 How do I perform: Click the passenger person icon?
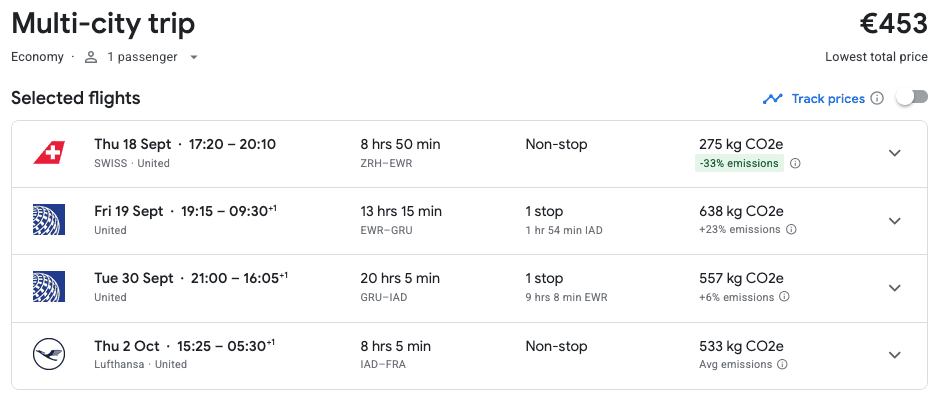coord(91,57)
